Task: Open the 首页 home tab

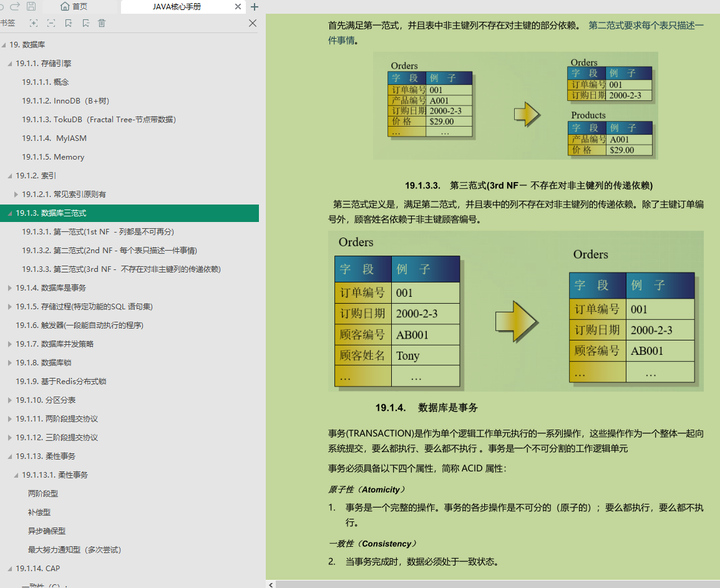Action: tap(74, 6)
